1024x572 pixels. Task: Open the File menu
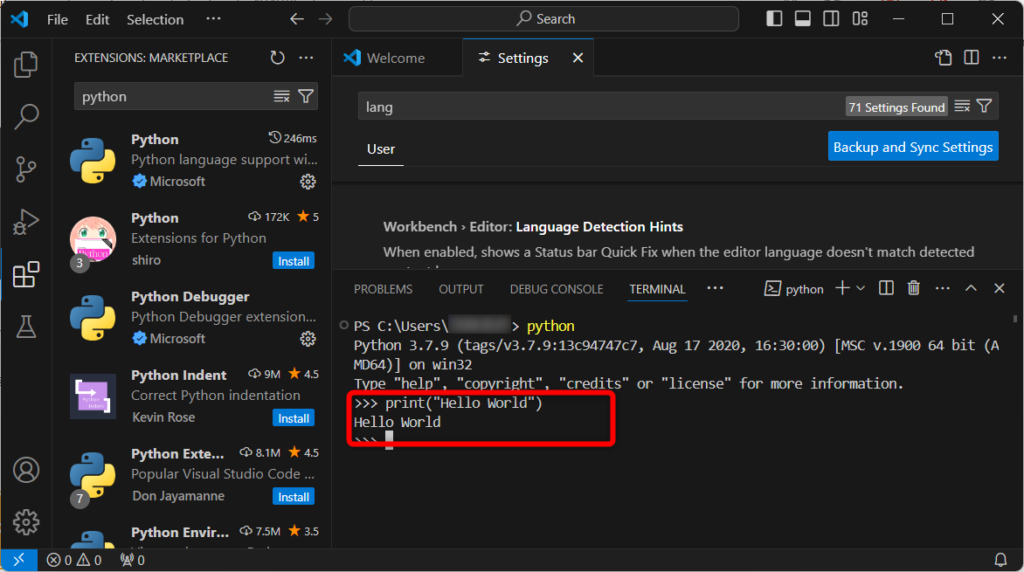coord(57,20)
